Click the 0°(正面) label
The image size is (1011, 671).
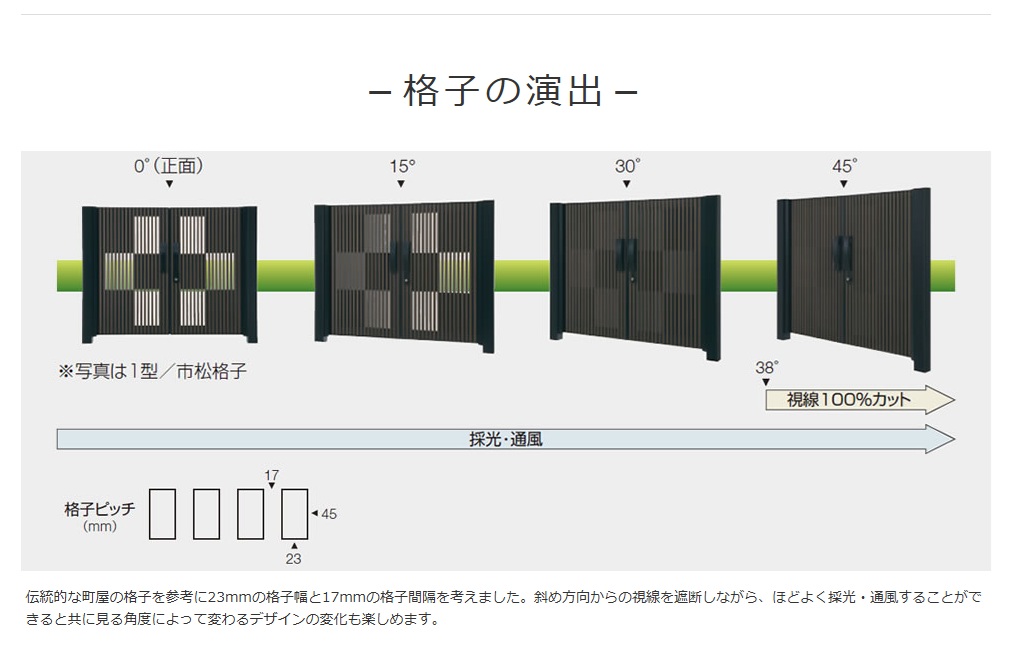pos(168,166)
